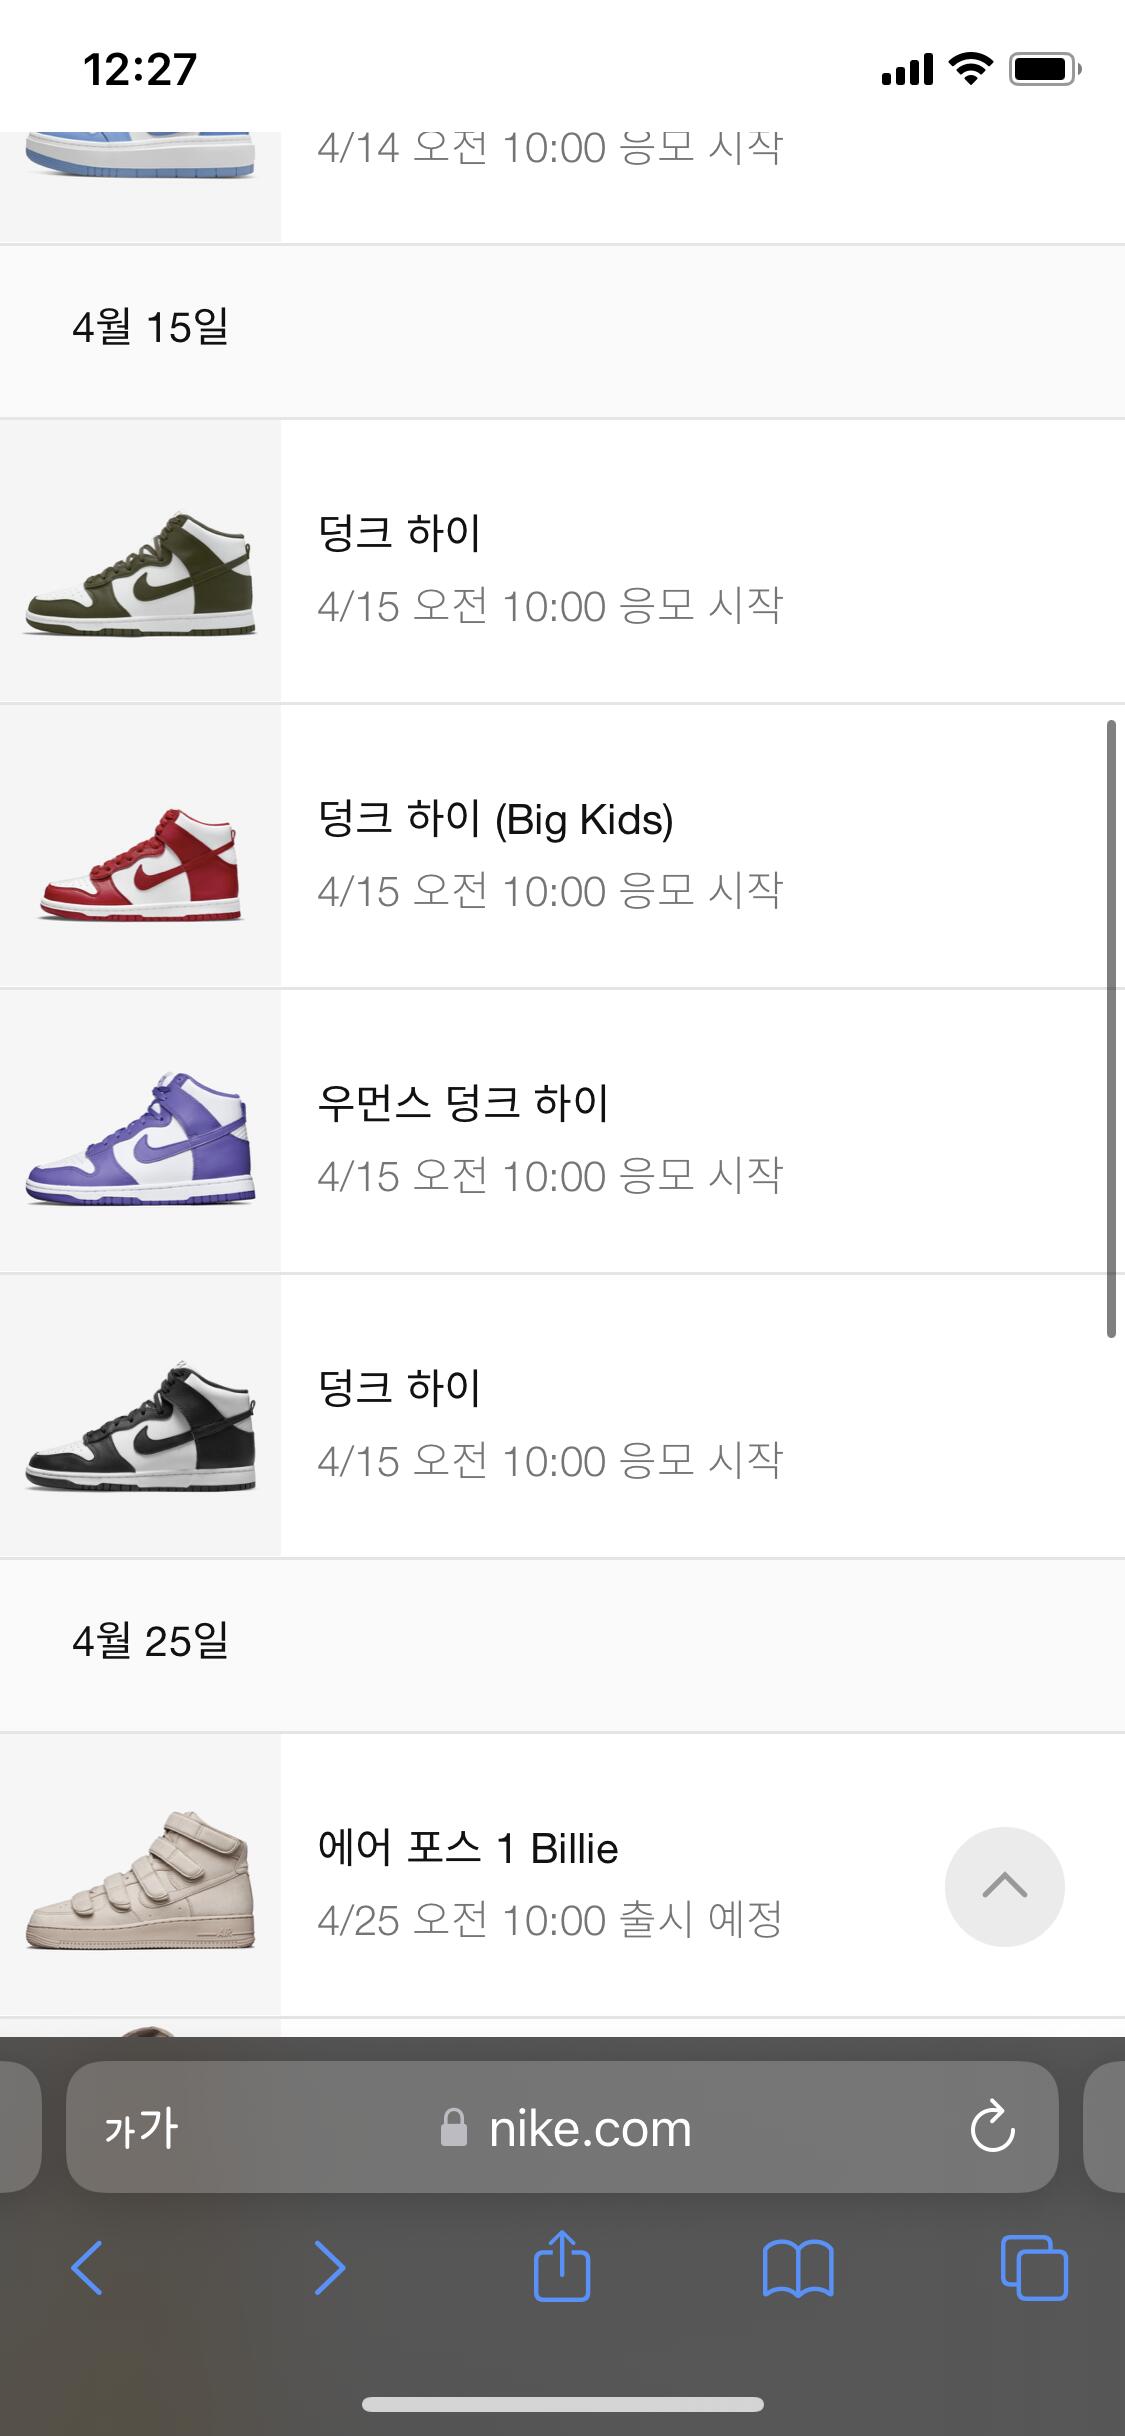Image resolution: width=1125 pixels, height=2436 pixels.
Task: Open the beige Air Force 1 image
Action: point(140,1876)
